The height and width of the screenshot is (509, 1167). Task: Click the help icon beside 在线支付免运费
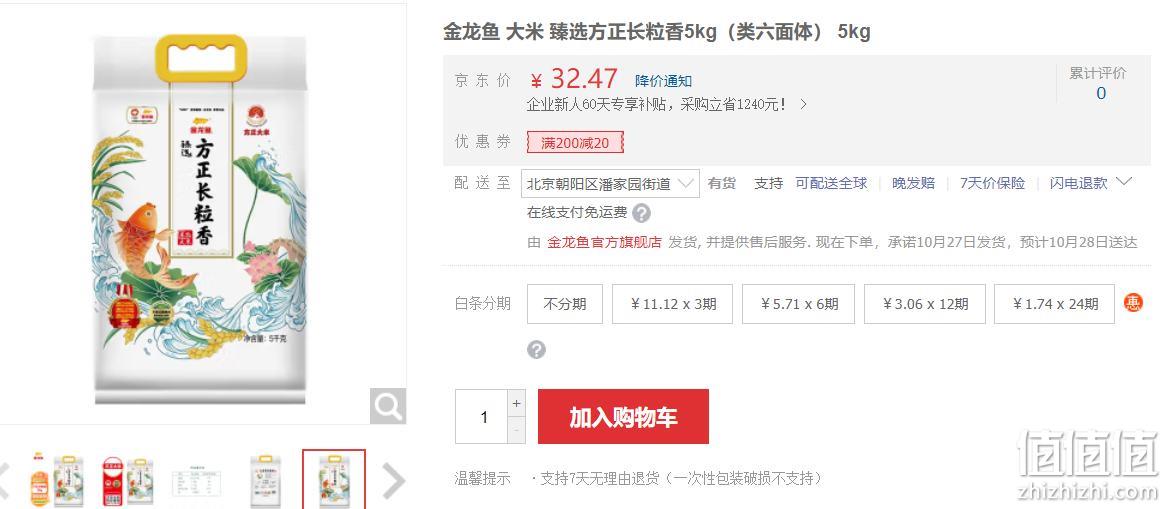[x=641, y=214]
